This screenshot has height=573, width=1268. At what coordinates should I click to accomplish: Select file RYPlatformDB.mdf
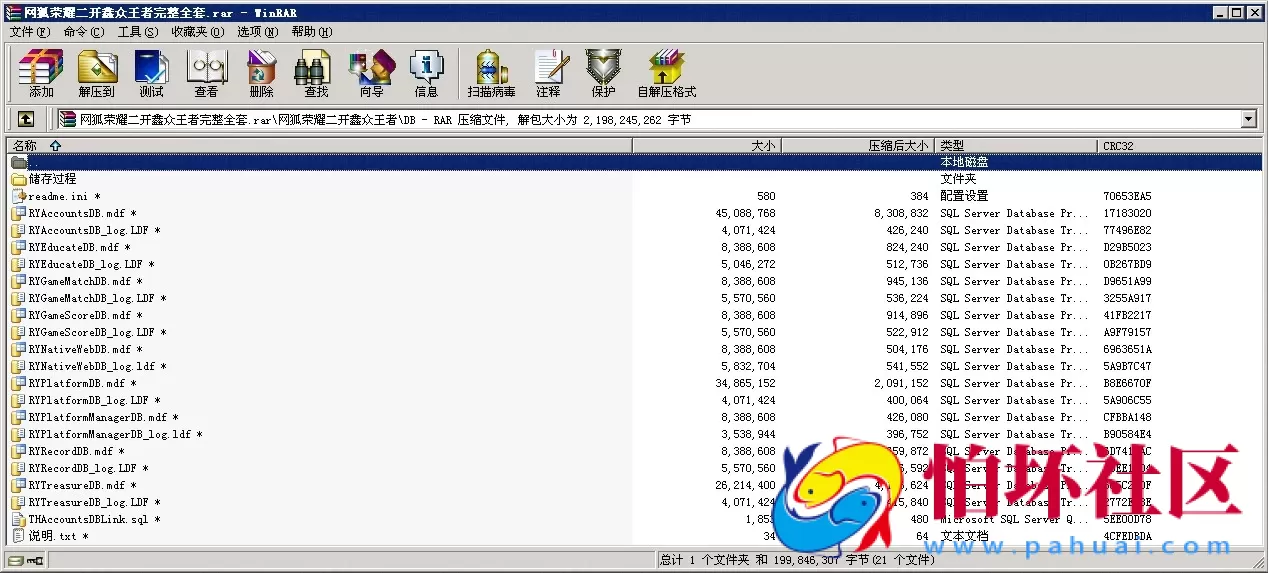tap(634, 383)
